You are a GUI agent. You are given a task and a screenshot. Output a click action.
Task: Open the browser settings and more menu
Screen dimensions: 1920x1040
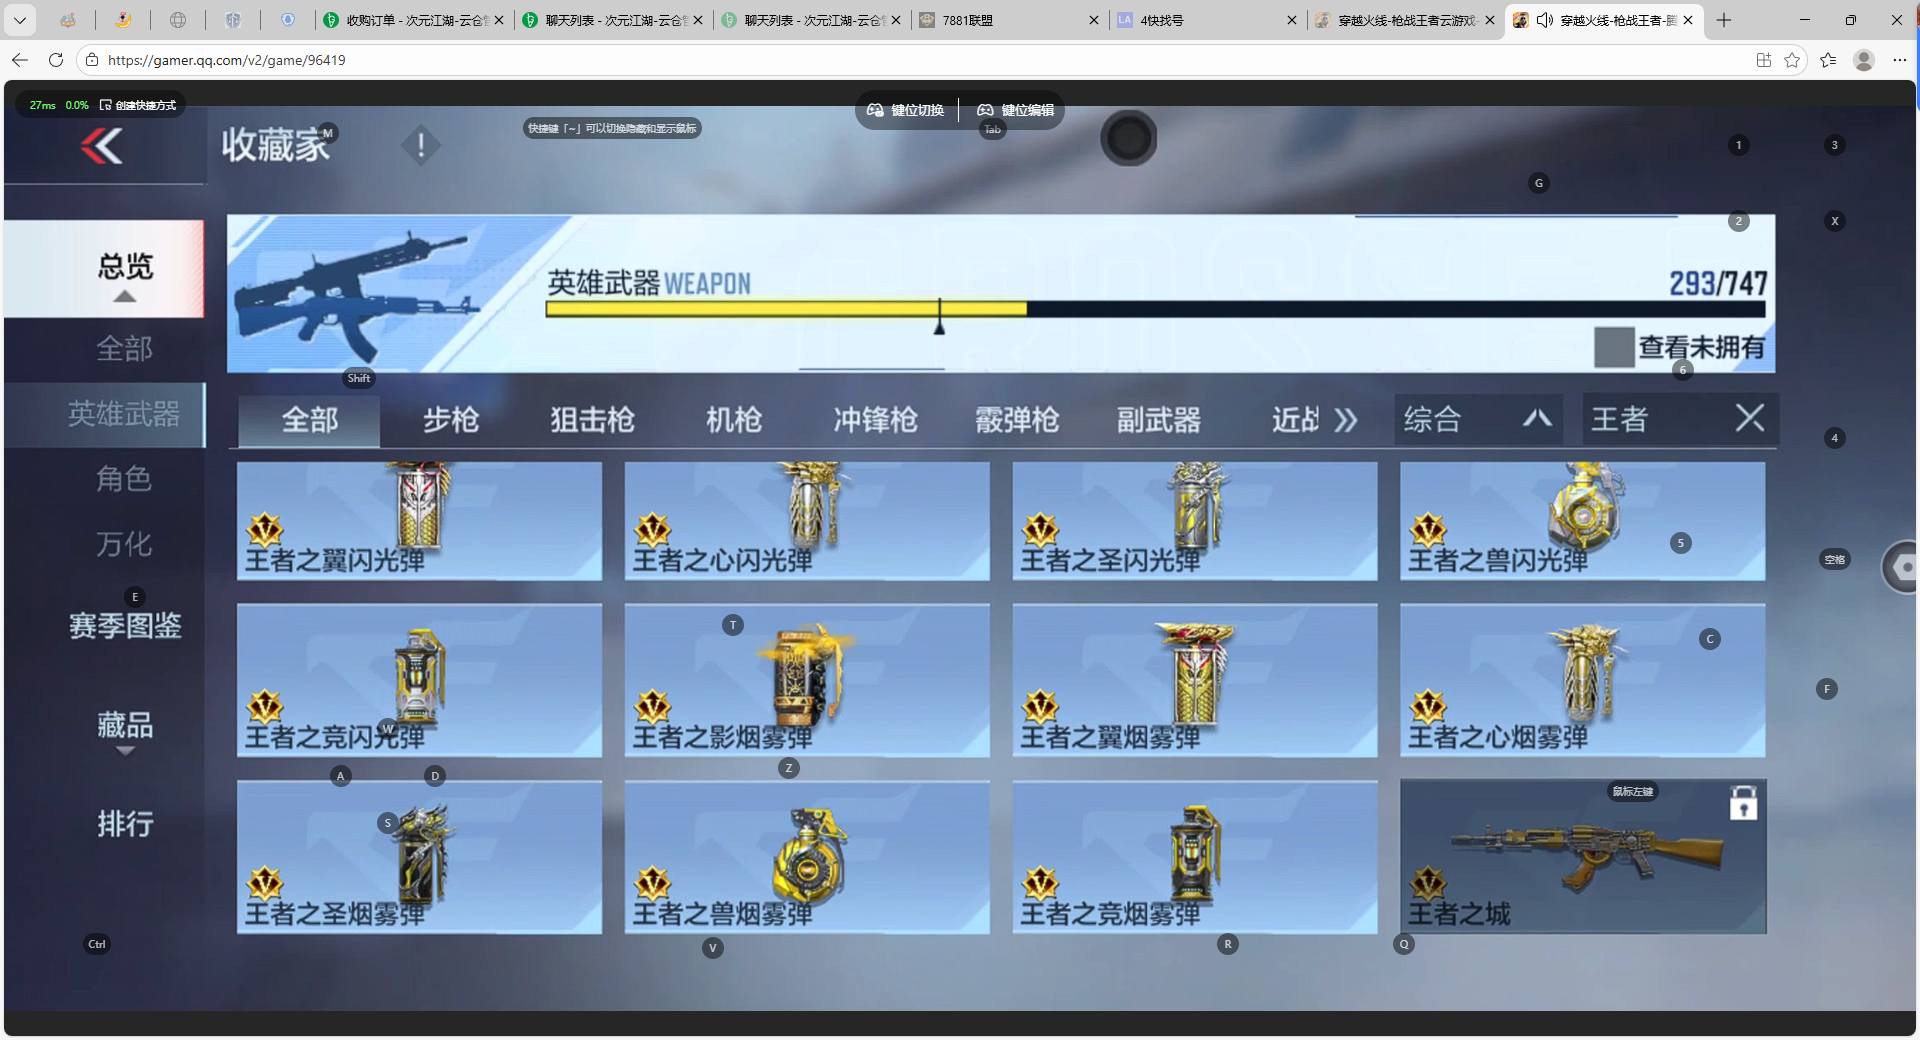click(x=1900, y=60)
